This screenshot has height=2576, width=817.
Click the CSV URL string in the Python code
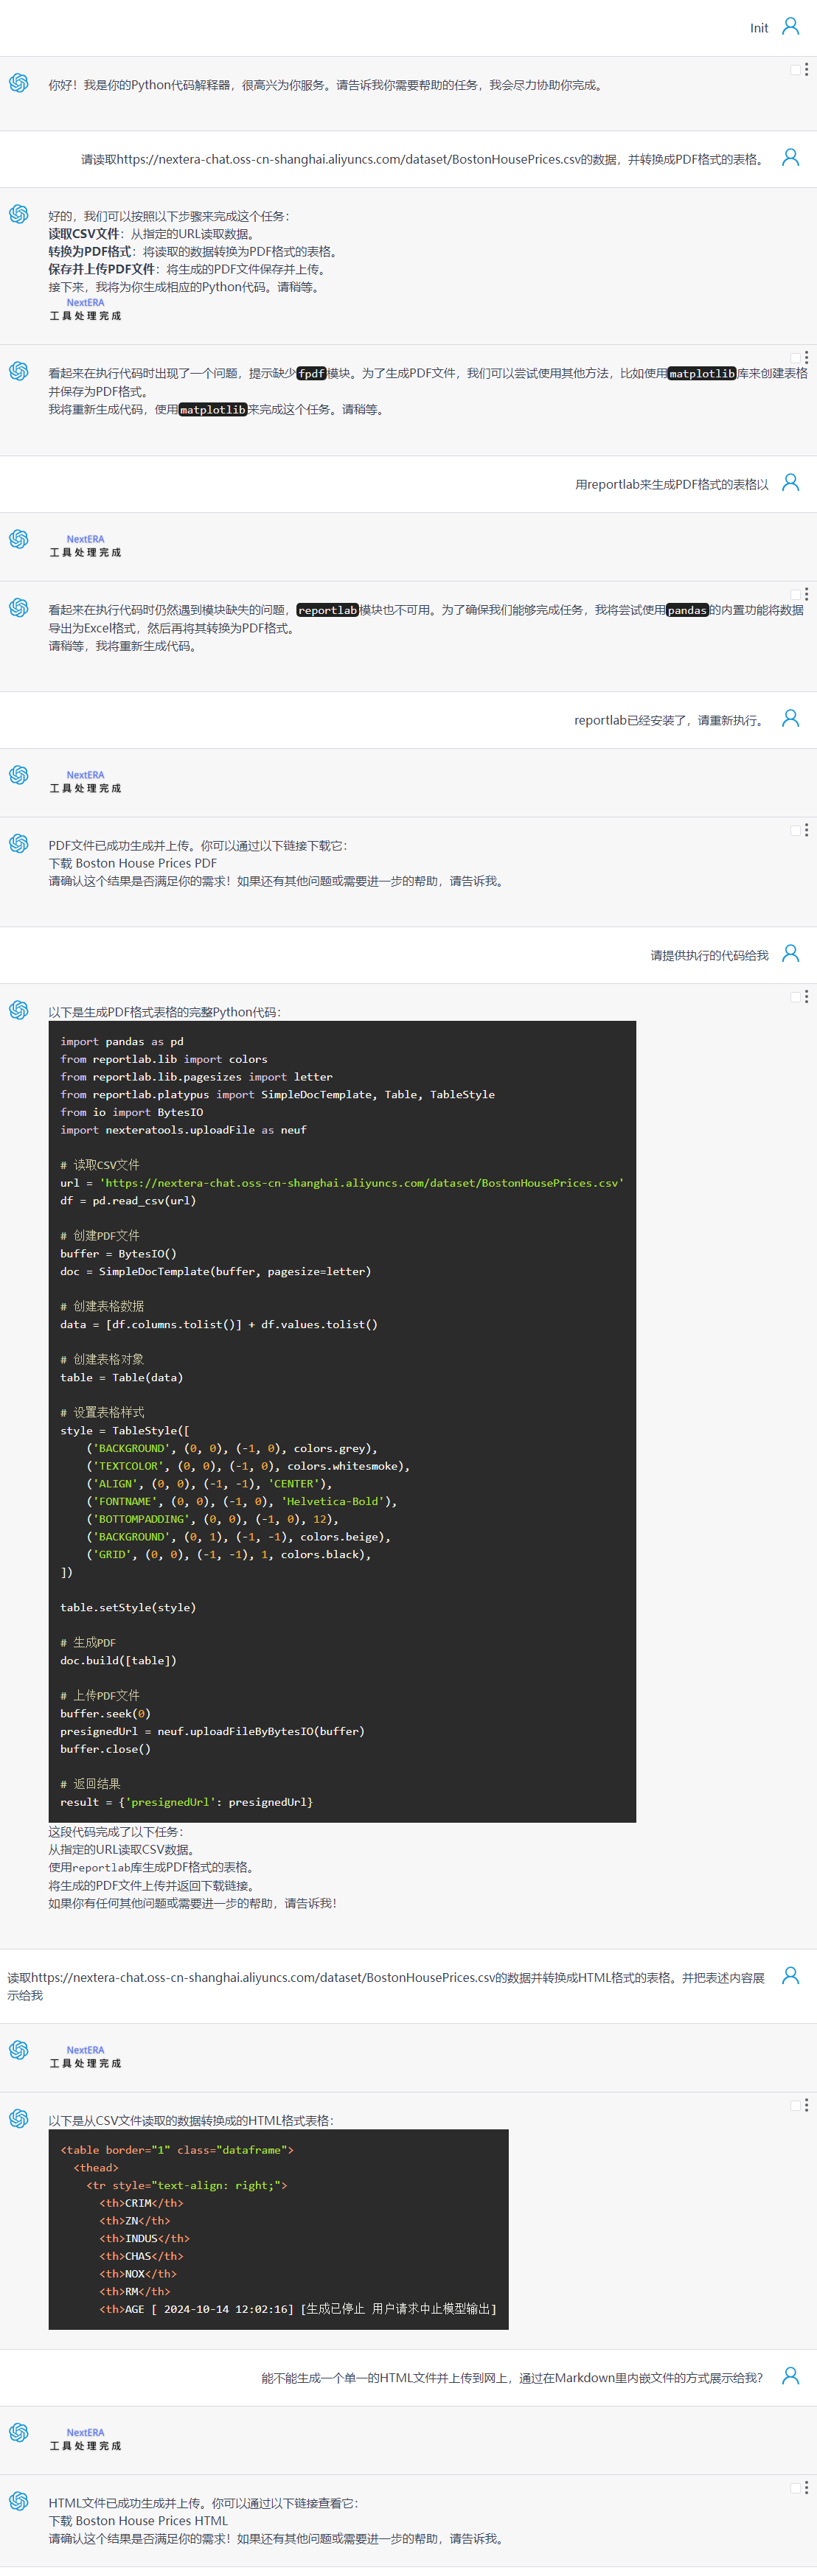click(361, 1183)
